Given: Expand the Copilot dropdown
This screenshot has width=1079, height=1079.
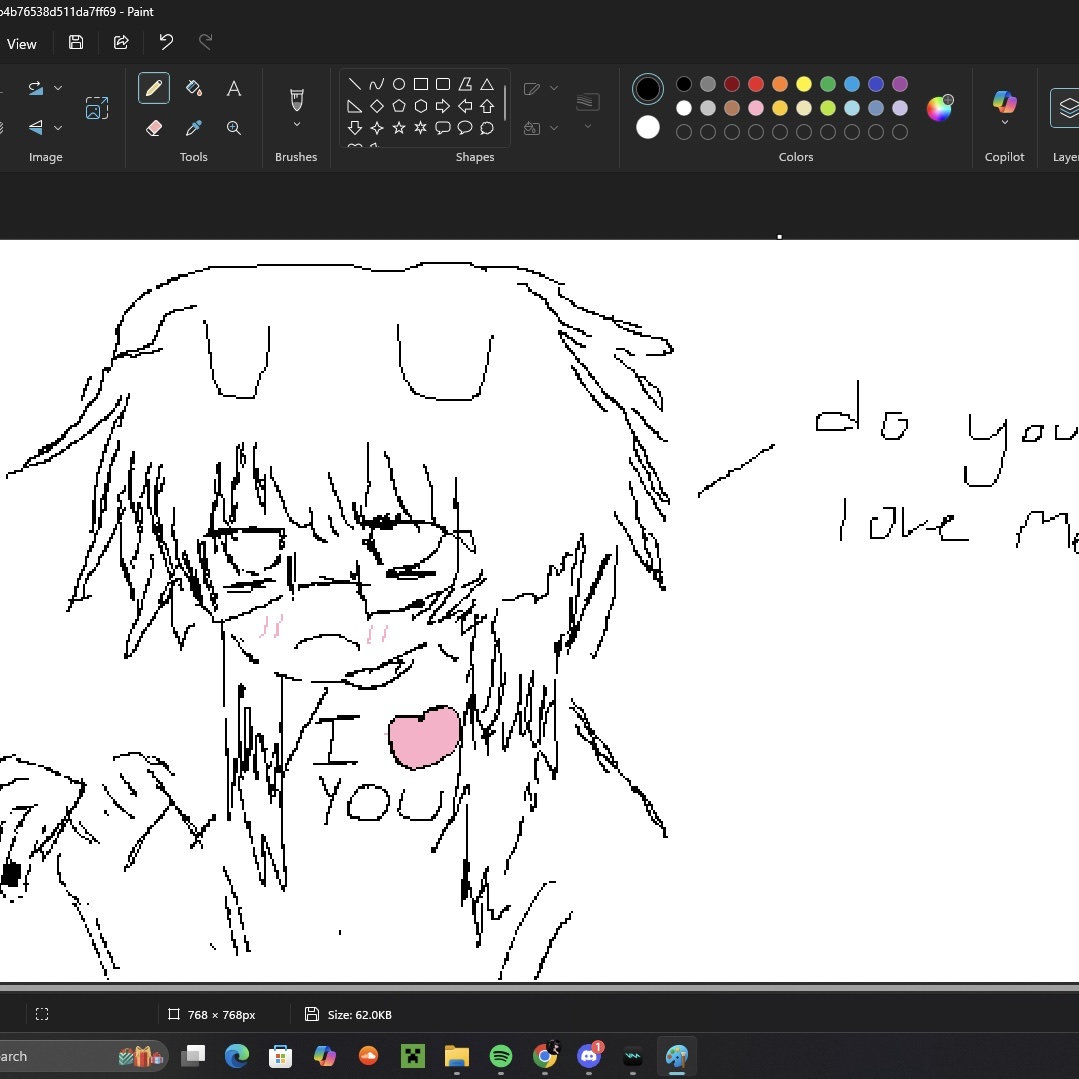Looking at the screenshot, I should tap(1004, 123).
